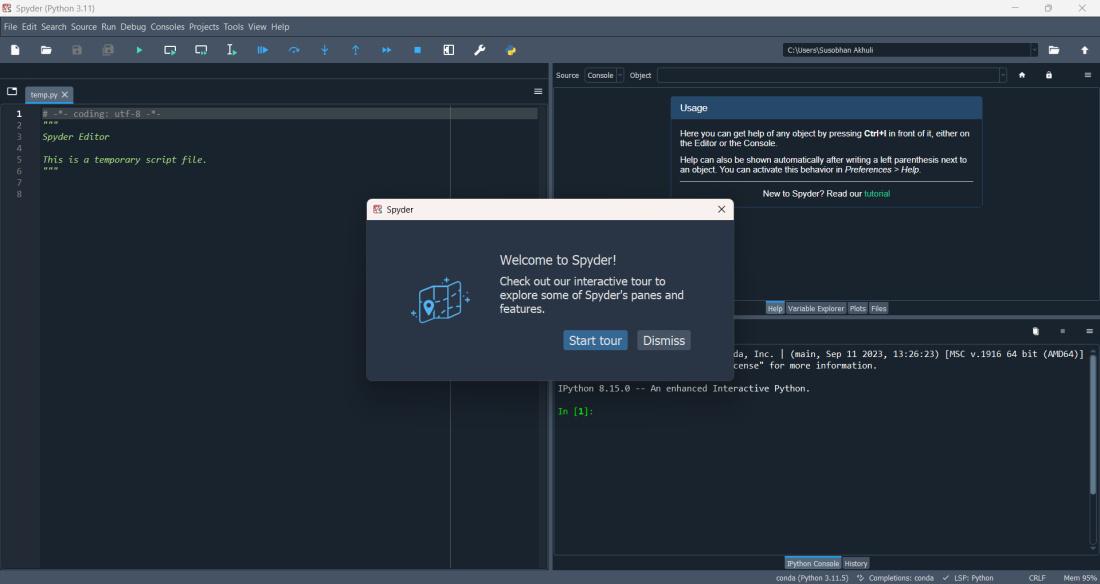Viewport: 1100px width, 584px height.
Task: Open the editor pane options menu
Action: point(538,91)
